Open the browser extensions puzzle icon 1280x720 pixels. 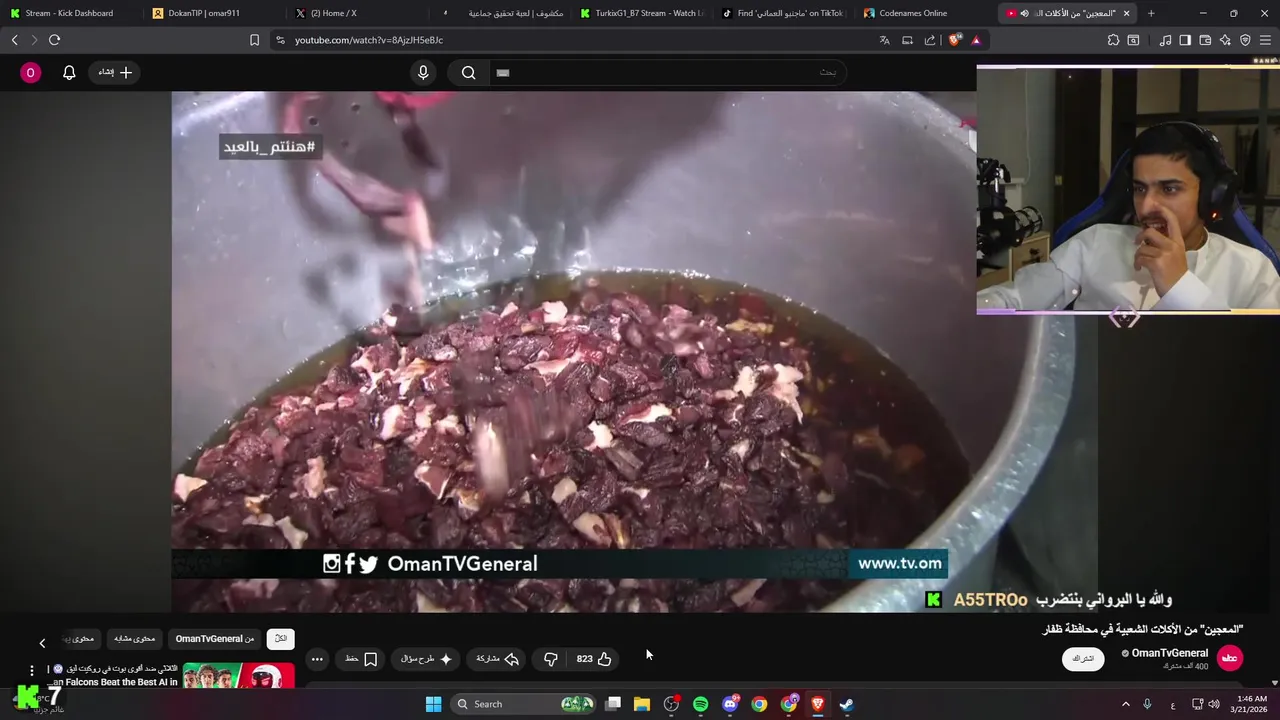pos(1113,40)
